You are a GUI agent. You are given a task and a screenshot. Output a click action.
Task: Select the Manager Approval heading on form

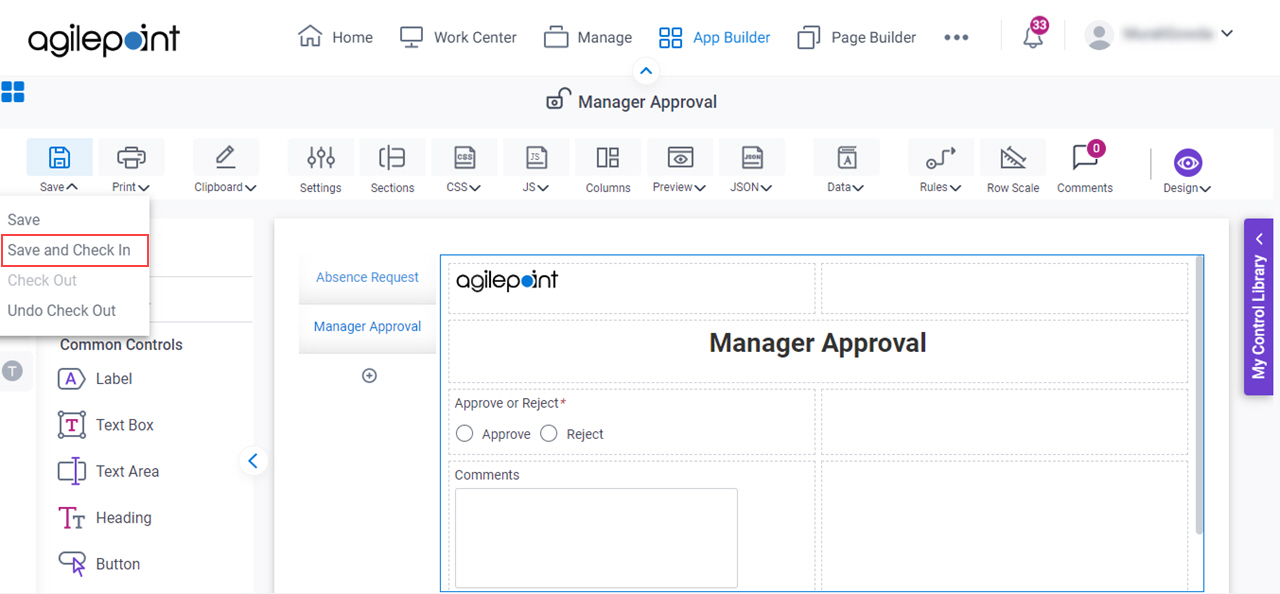point(818,343)
